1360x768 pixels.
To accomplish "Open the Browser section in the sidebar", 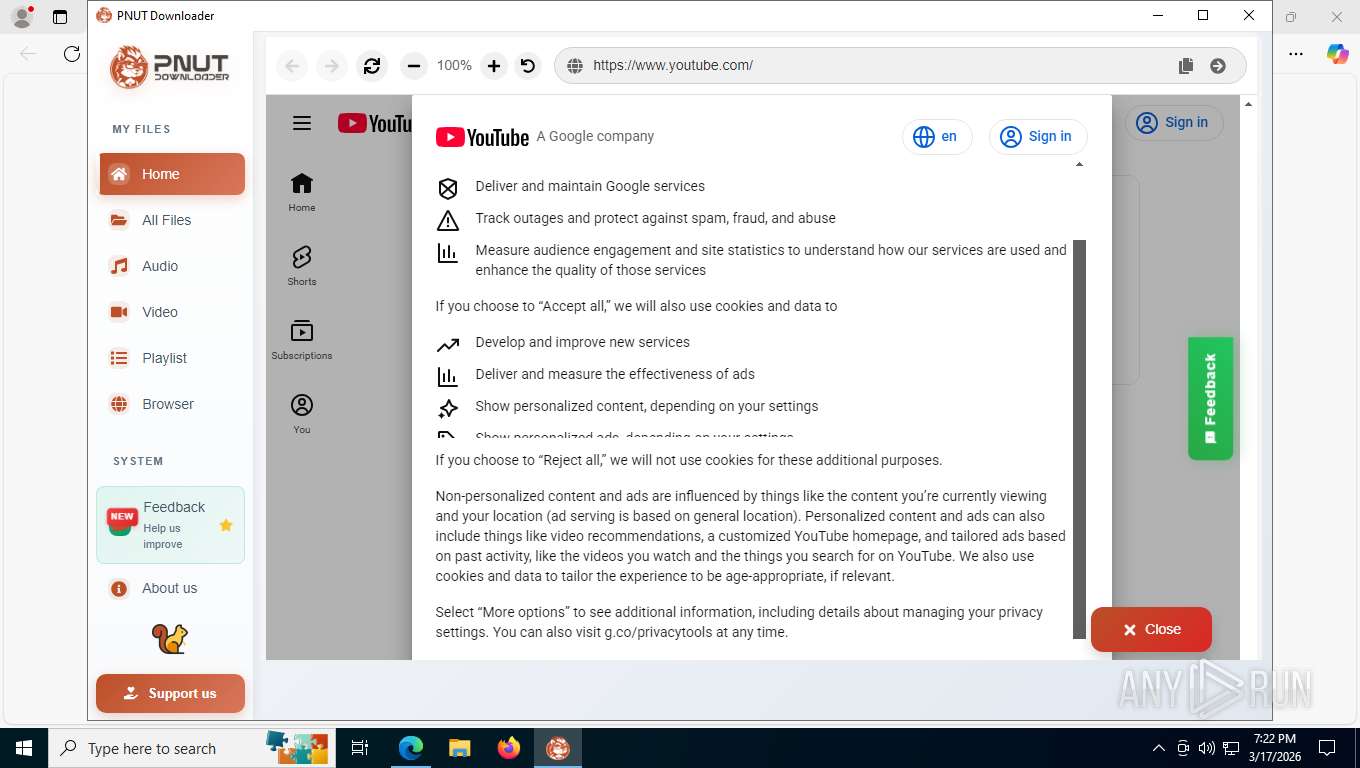I will 172,404.
